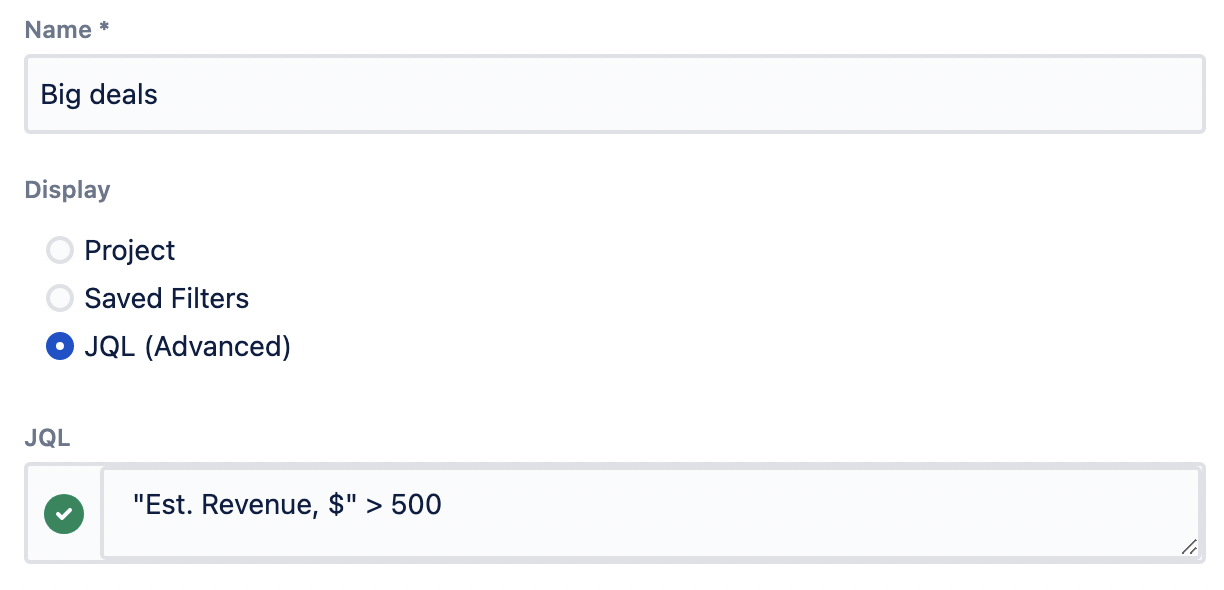Click the greater-than operator in JQL query

tap(374, 505)
